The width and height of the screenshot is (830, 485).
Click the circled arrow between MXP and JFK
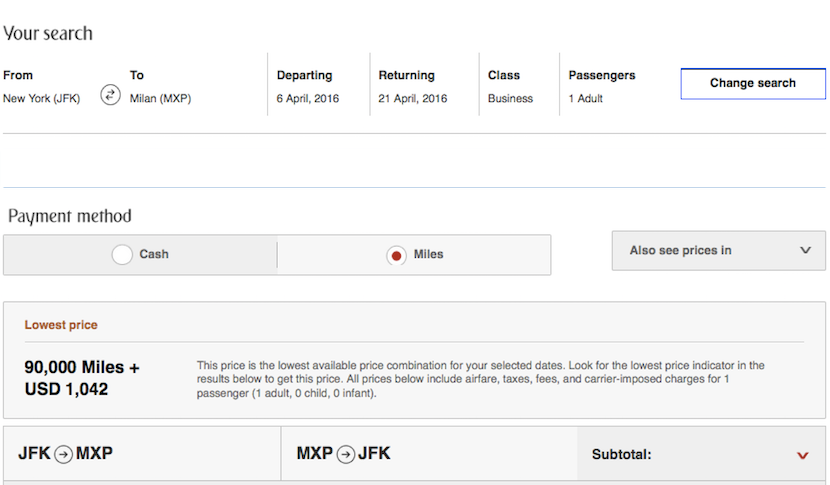[345, 454]
